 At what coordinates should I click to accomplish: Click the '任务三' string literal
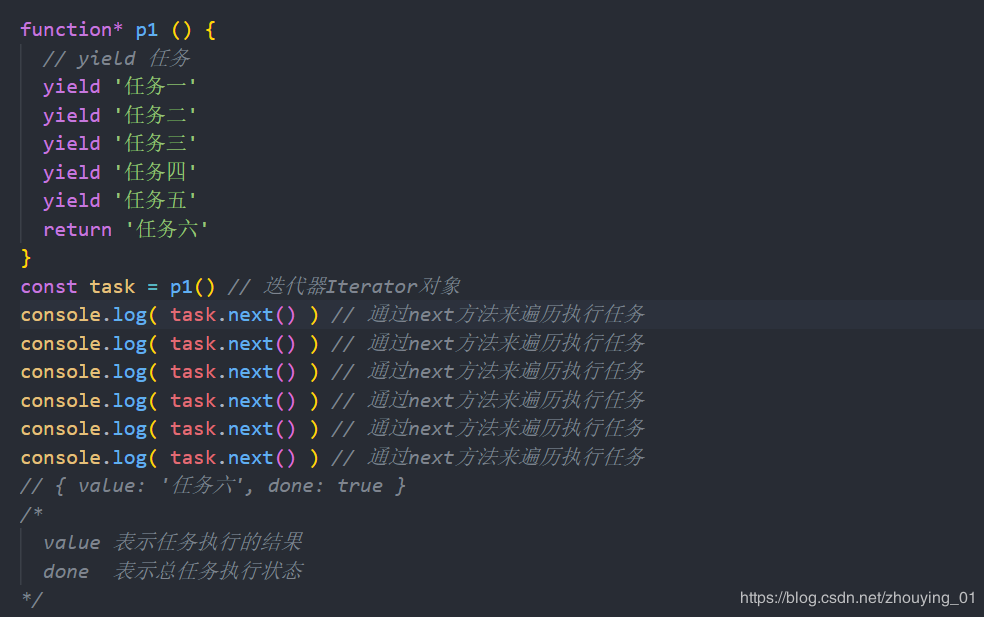[155, 143]
